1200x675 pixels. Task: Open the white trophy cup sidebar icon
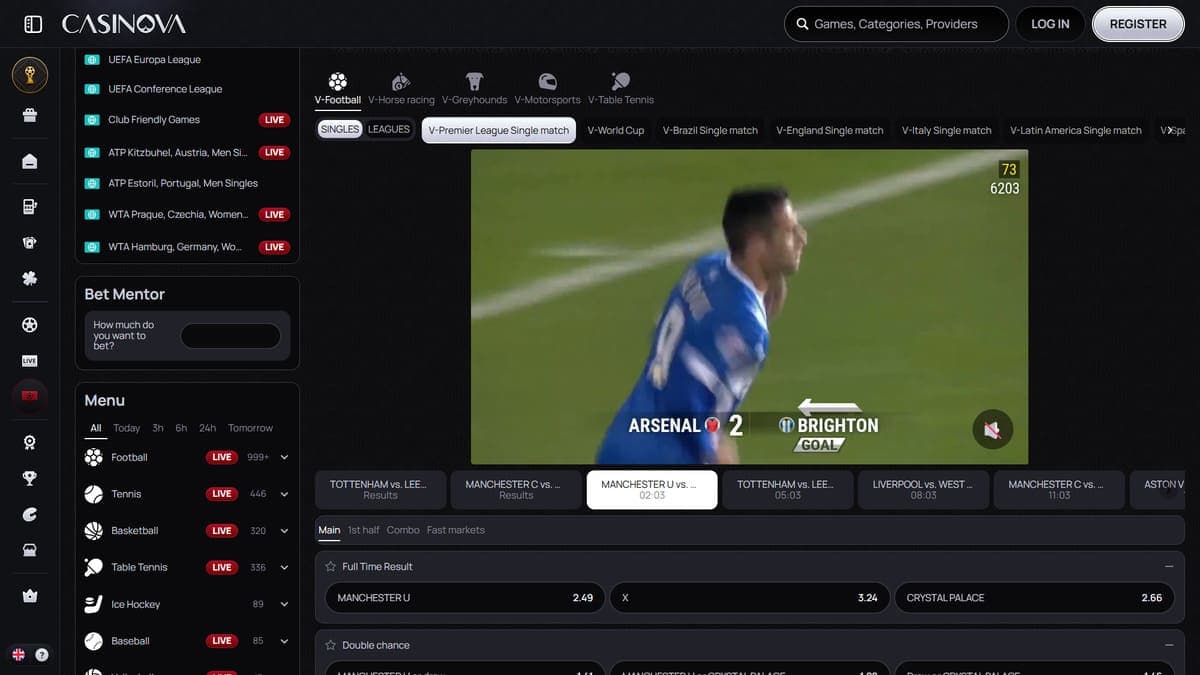tap(30, 478)
